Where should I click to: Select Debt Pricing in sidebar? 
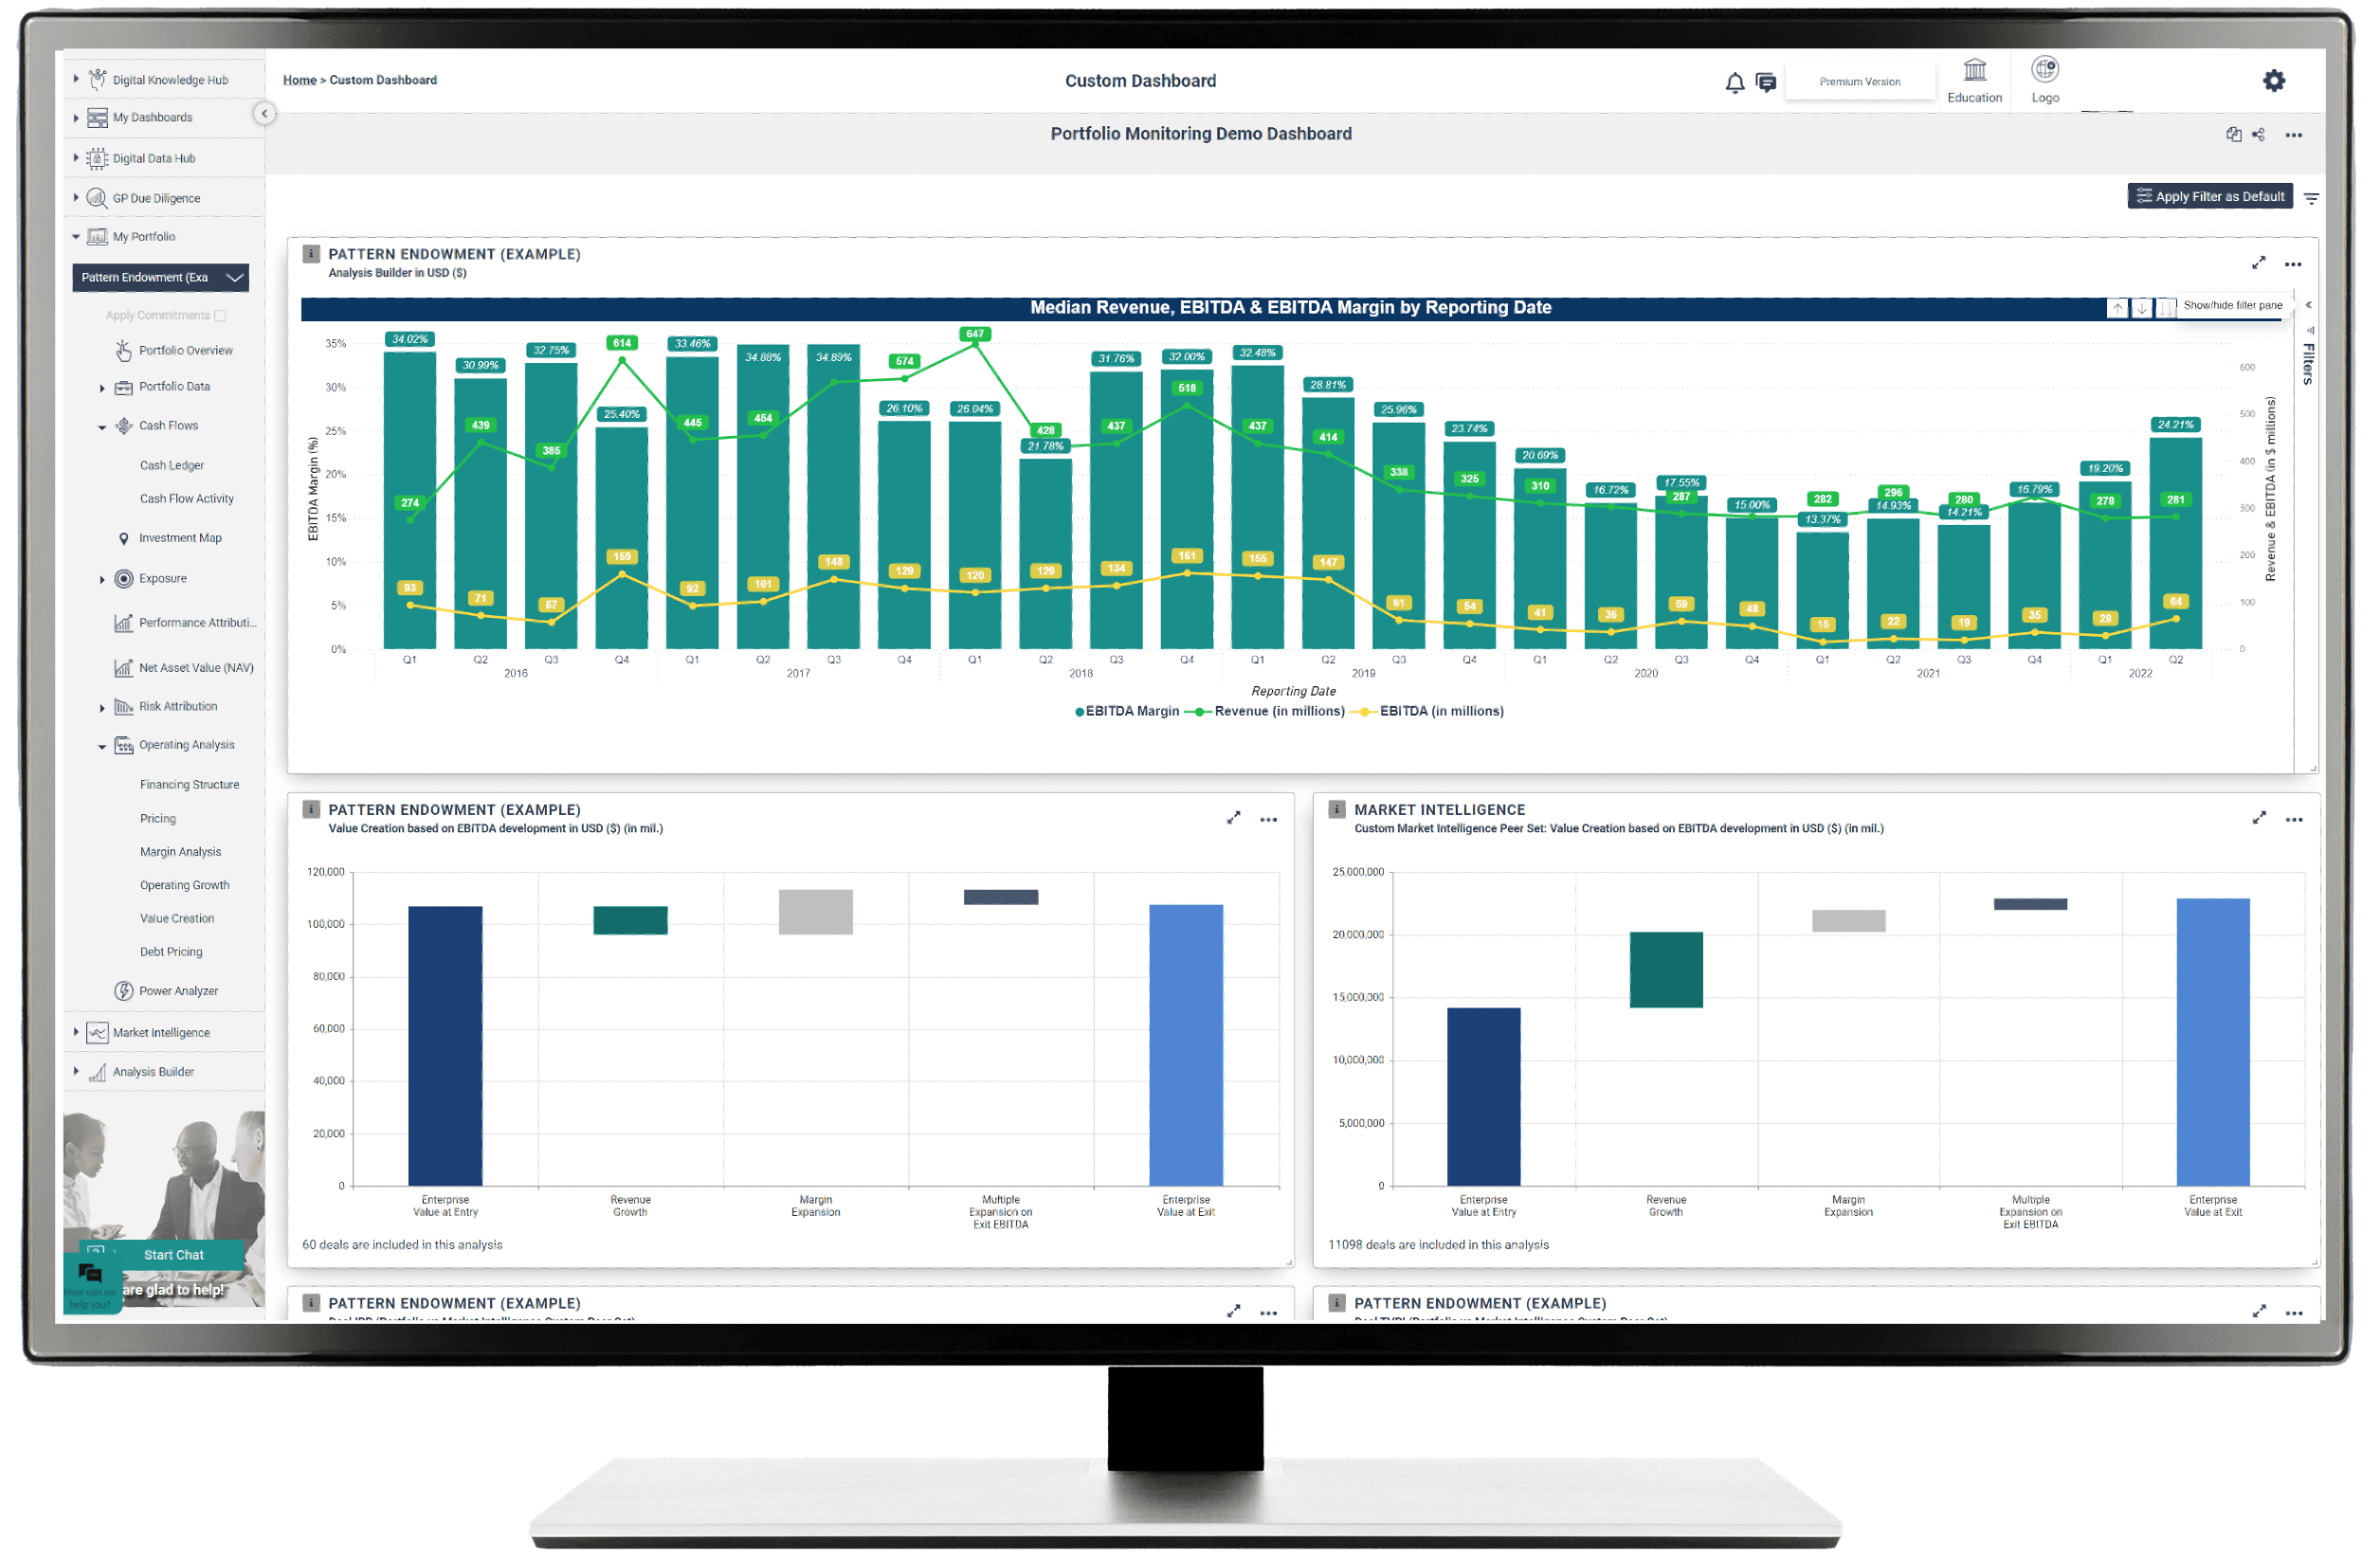171,952
